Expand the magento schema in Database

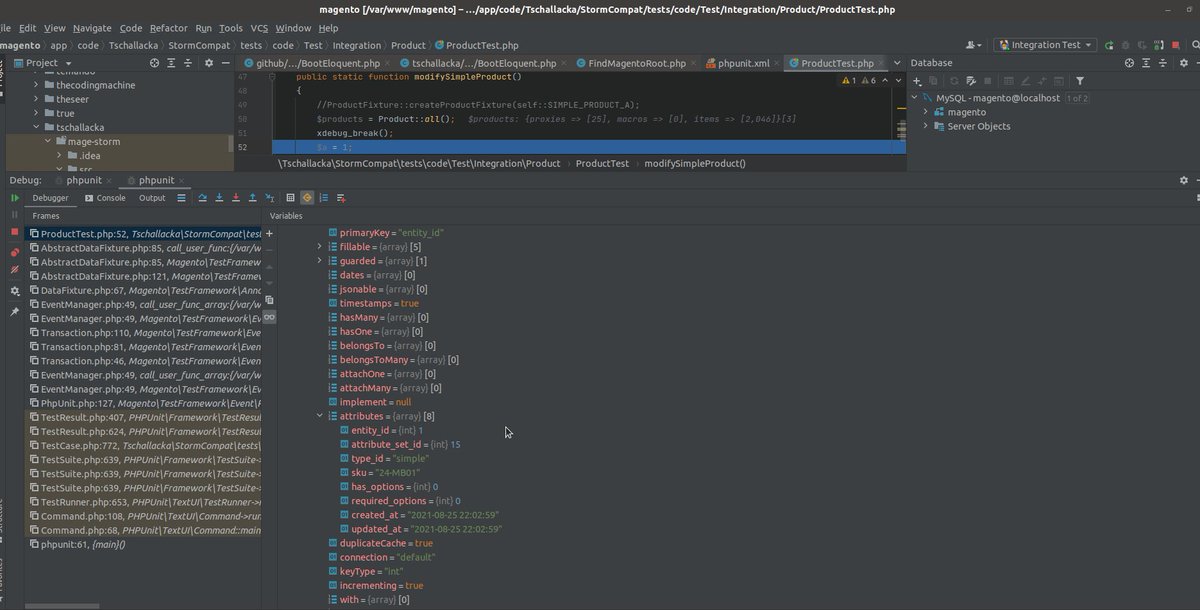(x=926, y=112)
